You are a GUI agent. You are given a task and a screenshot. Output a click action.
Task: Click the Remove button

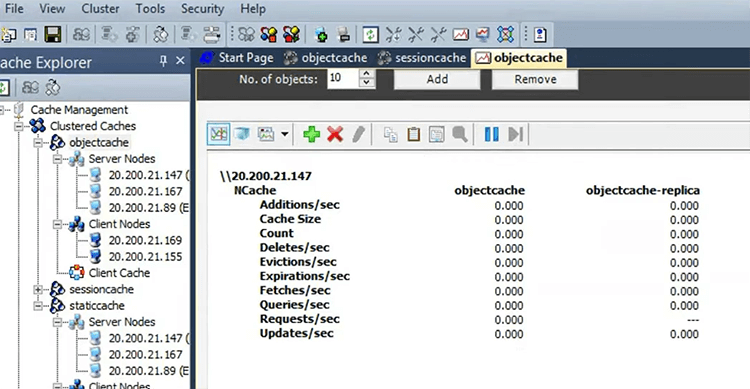pyautogui.click(x=535, y=79)
